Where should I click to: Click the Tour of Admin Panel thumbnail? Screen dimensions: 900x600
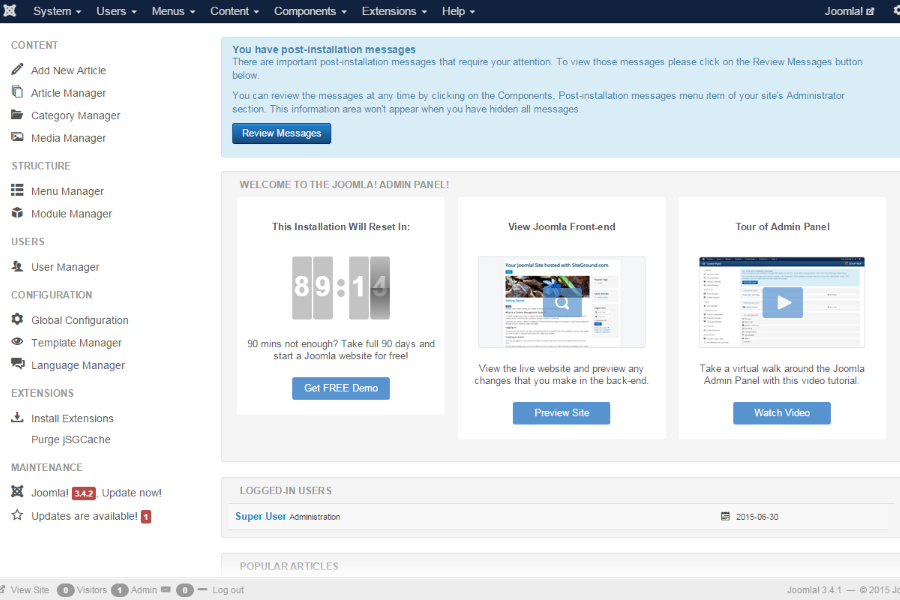pyautogui.click(x=782, y=302)
